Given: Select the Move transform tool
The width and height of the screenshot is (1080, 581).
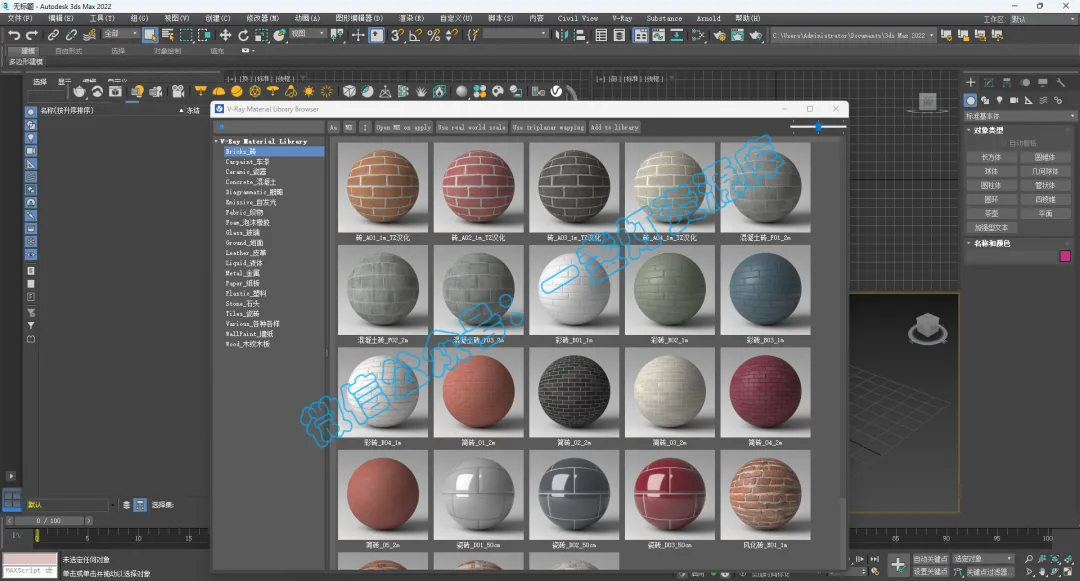Looking at the screenshot, I should pos(225,35).
